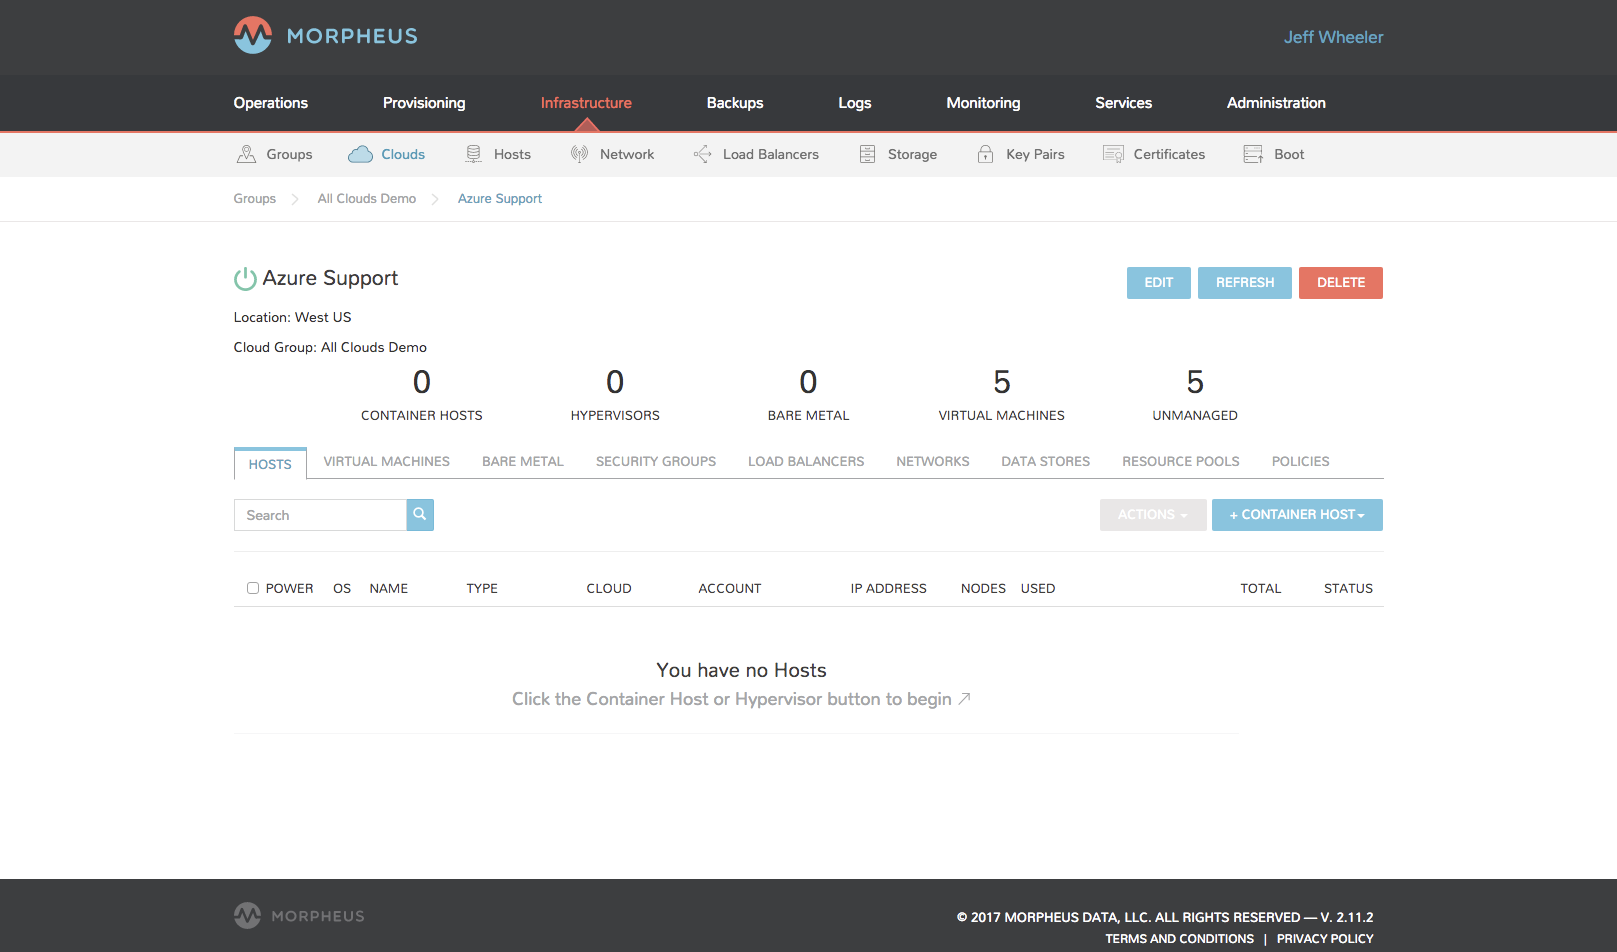The height and width of the screenshot is (952, 1617).
Task: Switch to the Policies tab
Action: (x=1301, y=461)
